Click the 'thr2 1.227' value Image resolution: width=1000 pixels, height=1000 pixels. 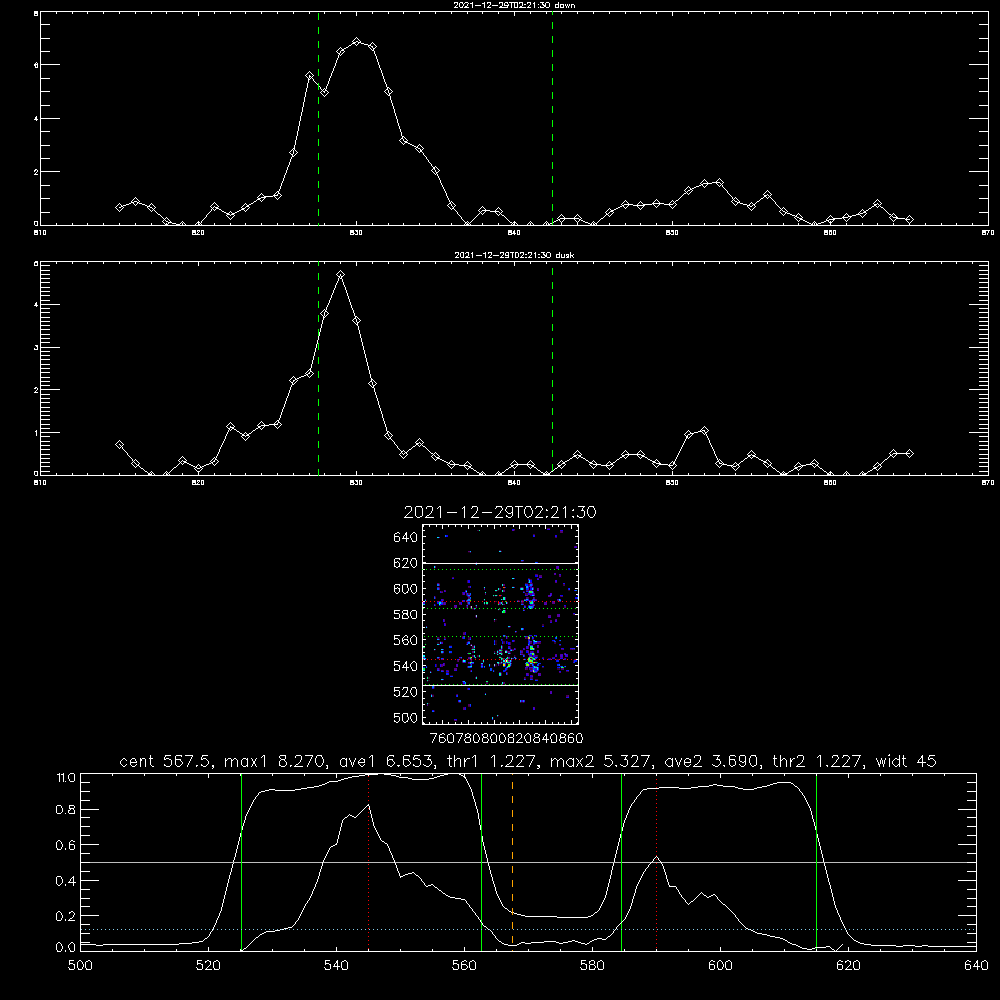click(819, 761)
